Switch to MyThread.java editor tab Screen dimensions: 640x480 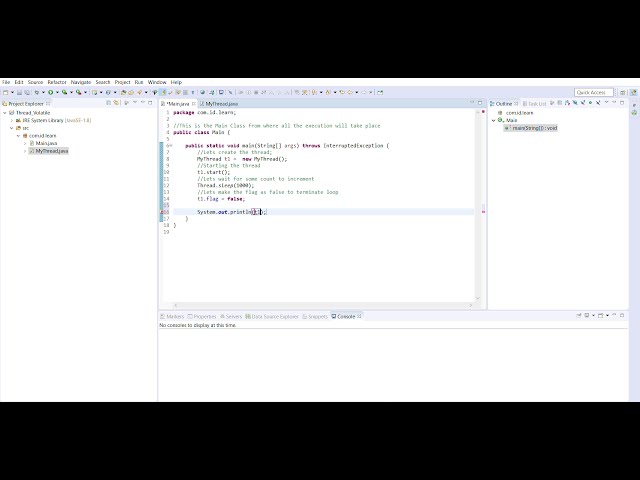coord(221,104)
